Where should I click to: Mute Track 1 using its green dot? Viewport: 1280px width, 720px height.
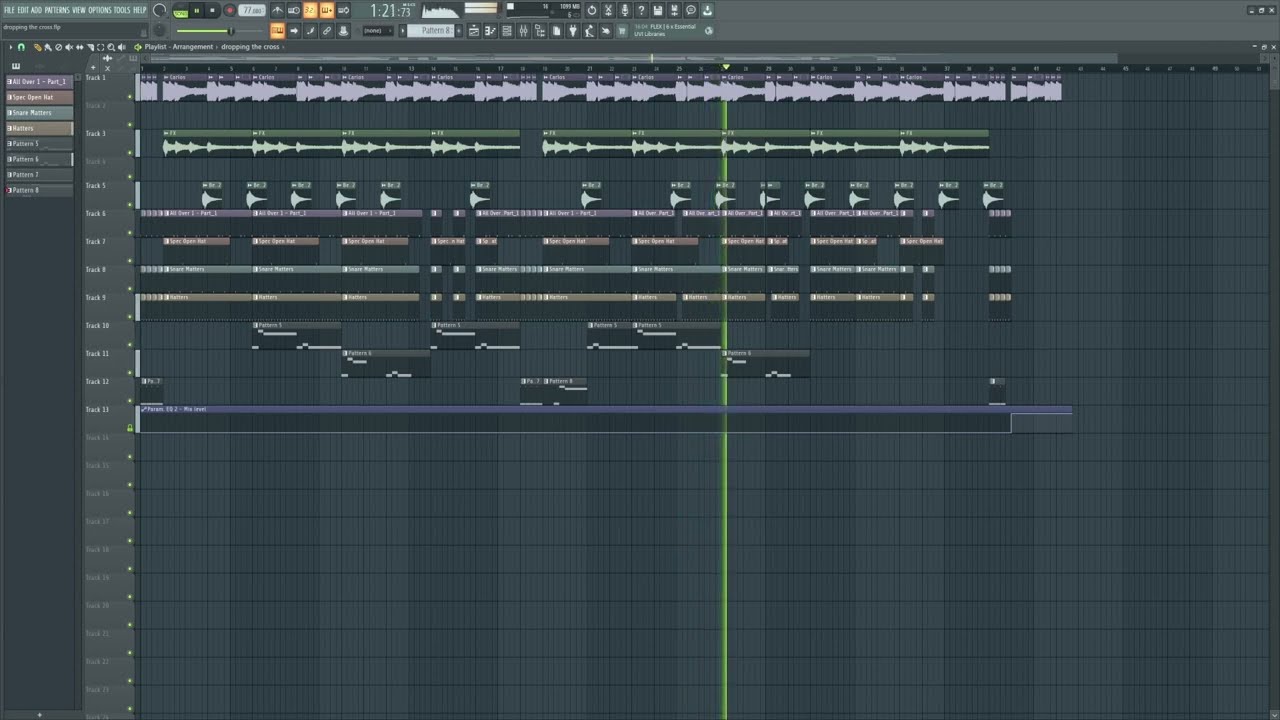coord(130,97)
